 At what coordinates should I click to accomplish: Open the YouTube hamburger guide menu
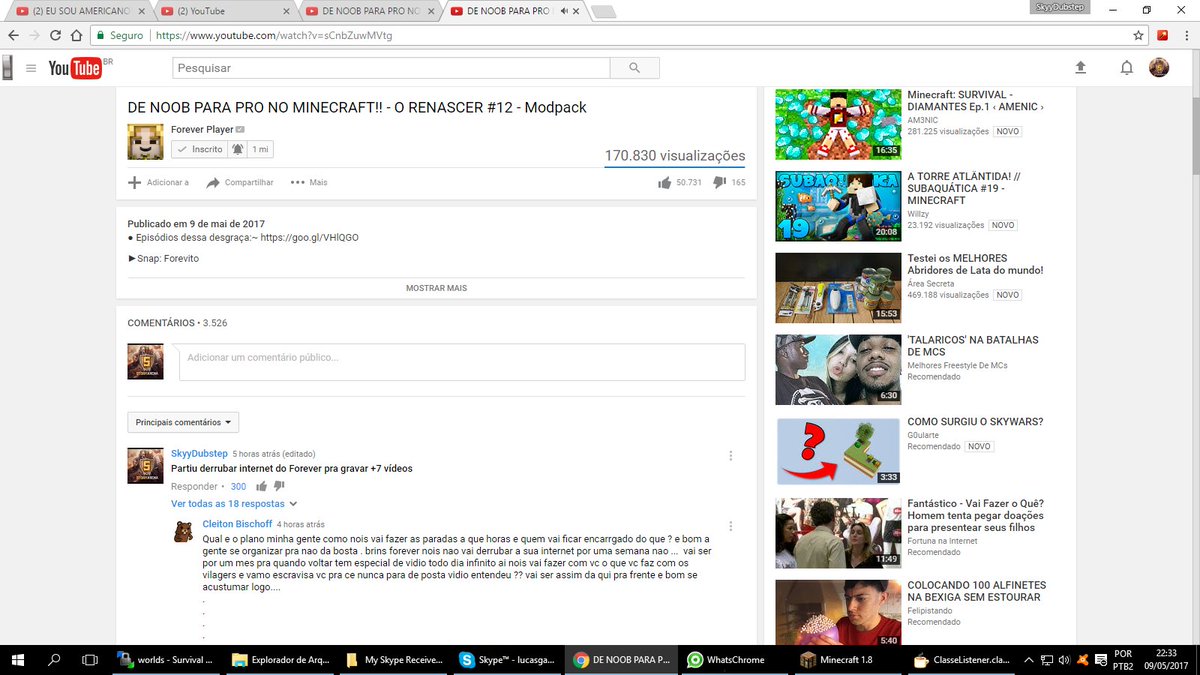31,68
